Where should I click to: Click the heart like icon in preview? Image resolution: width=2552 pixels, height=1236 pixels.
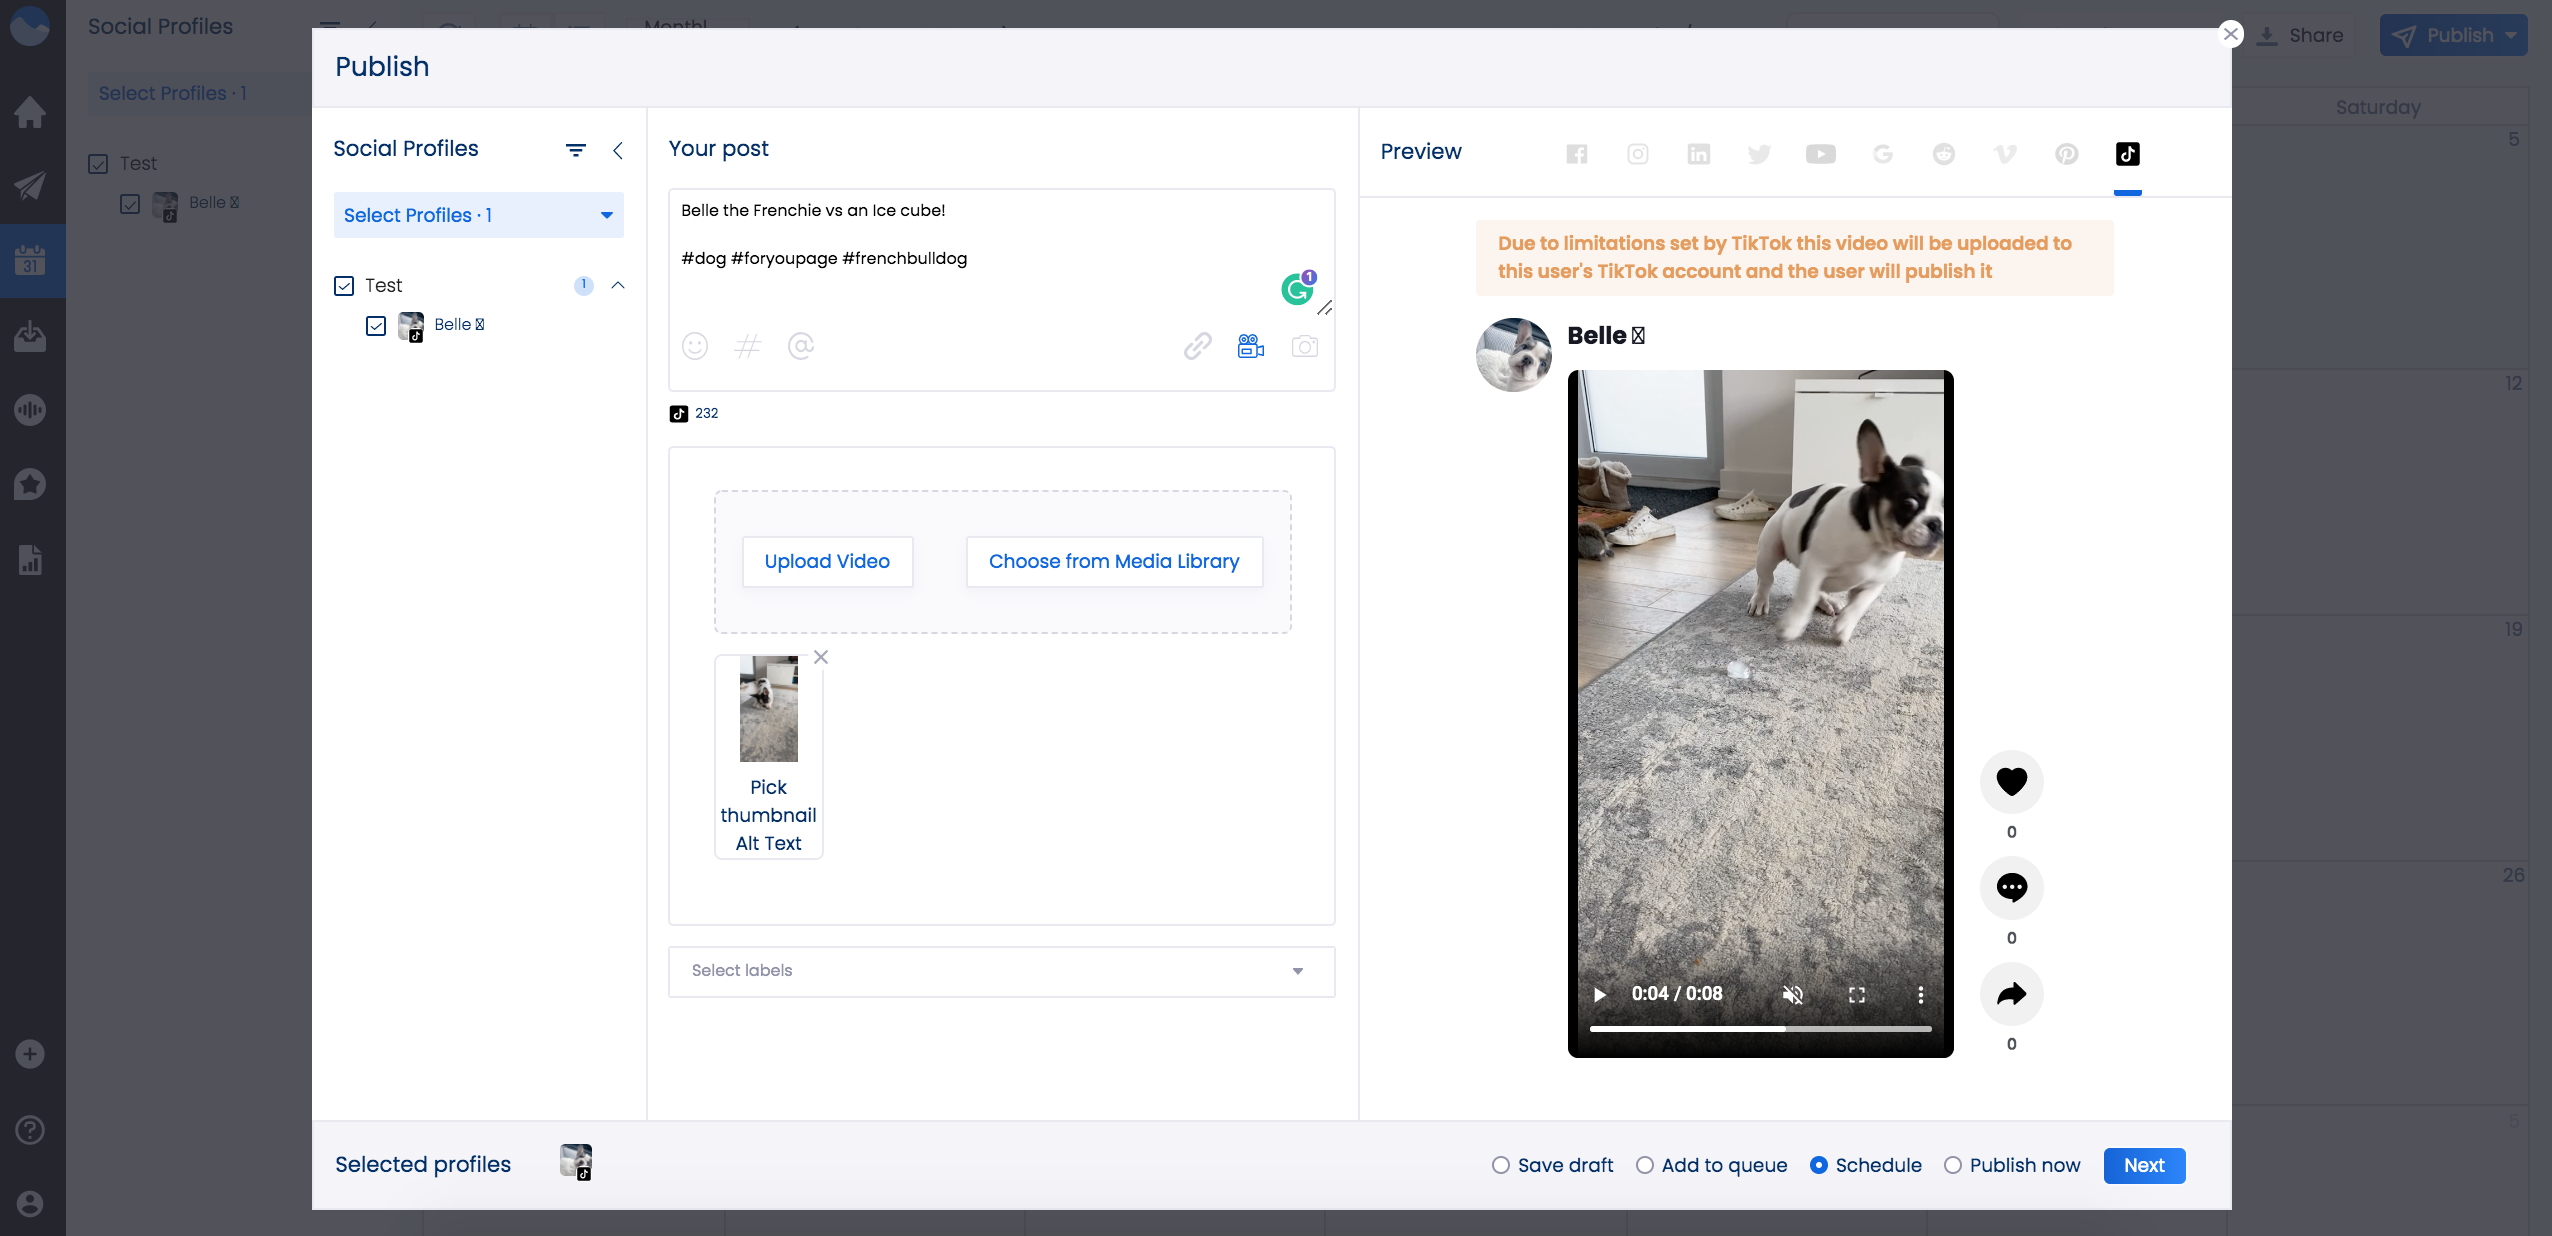[2012, 781]
